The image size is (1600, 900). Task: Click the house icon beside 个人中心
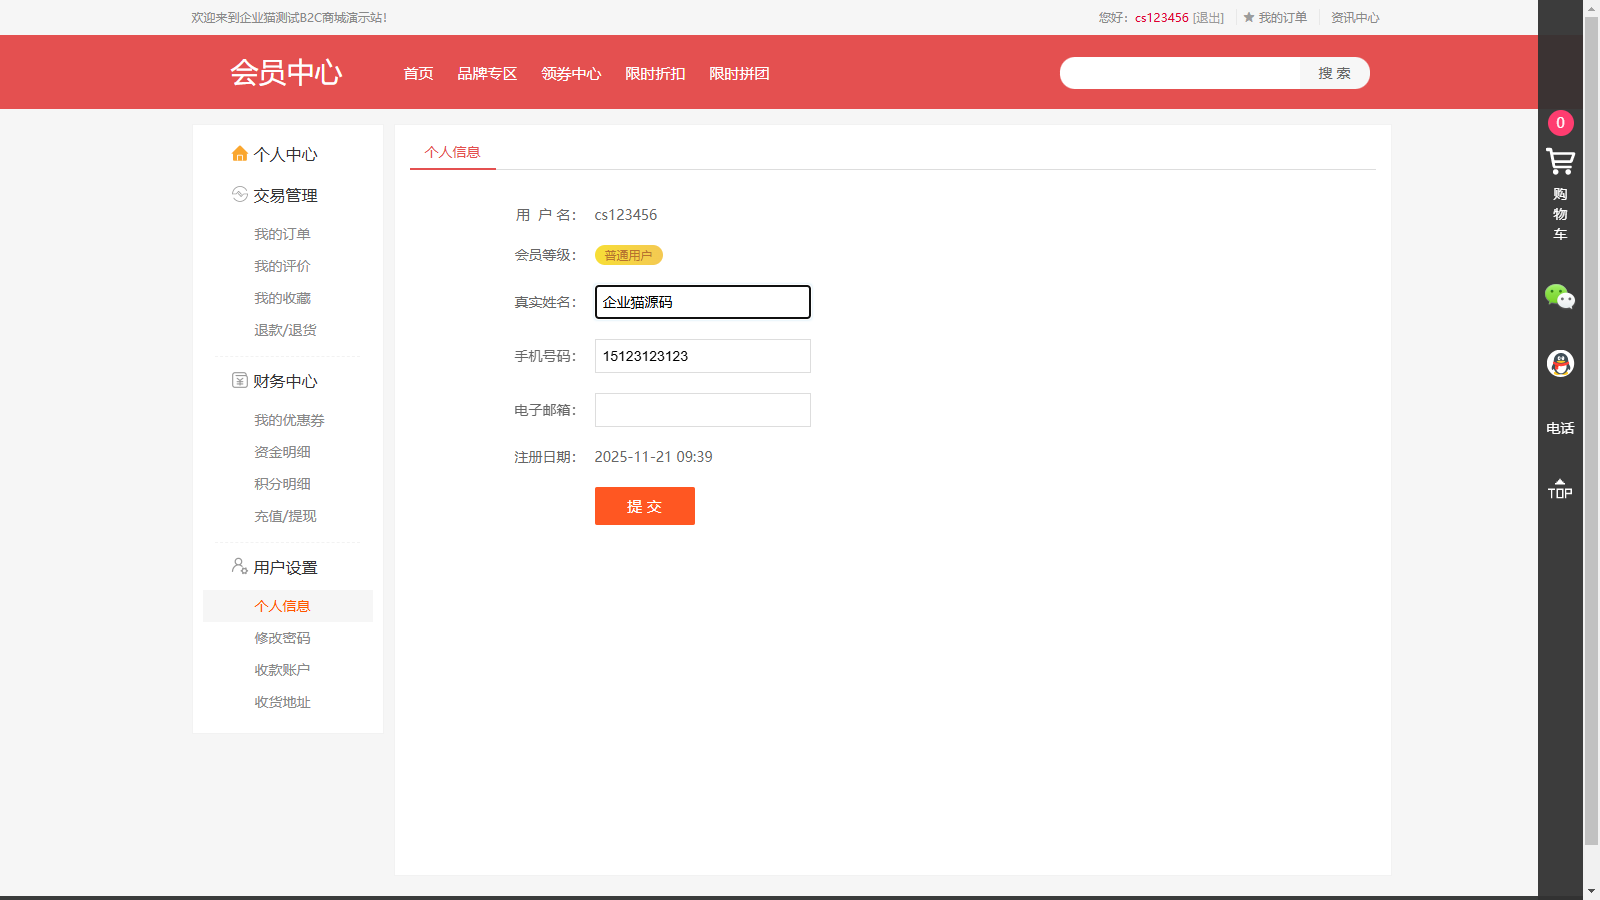[x=239, y=154]
